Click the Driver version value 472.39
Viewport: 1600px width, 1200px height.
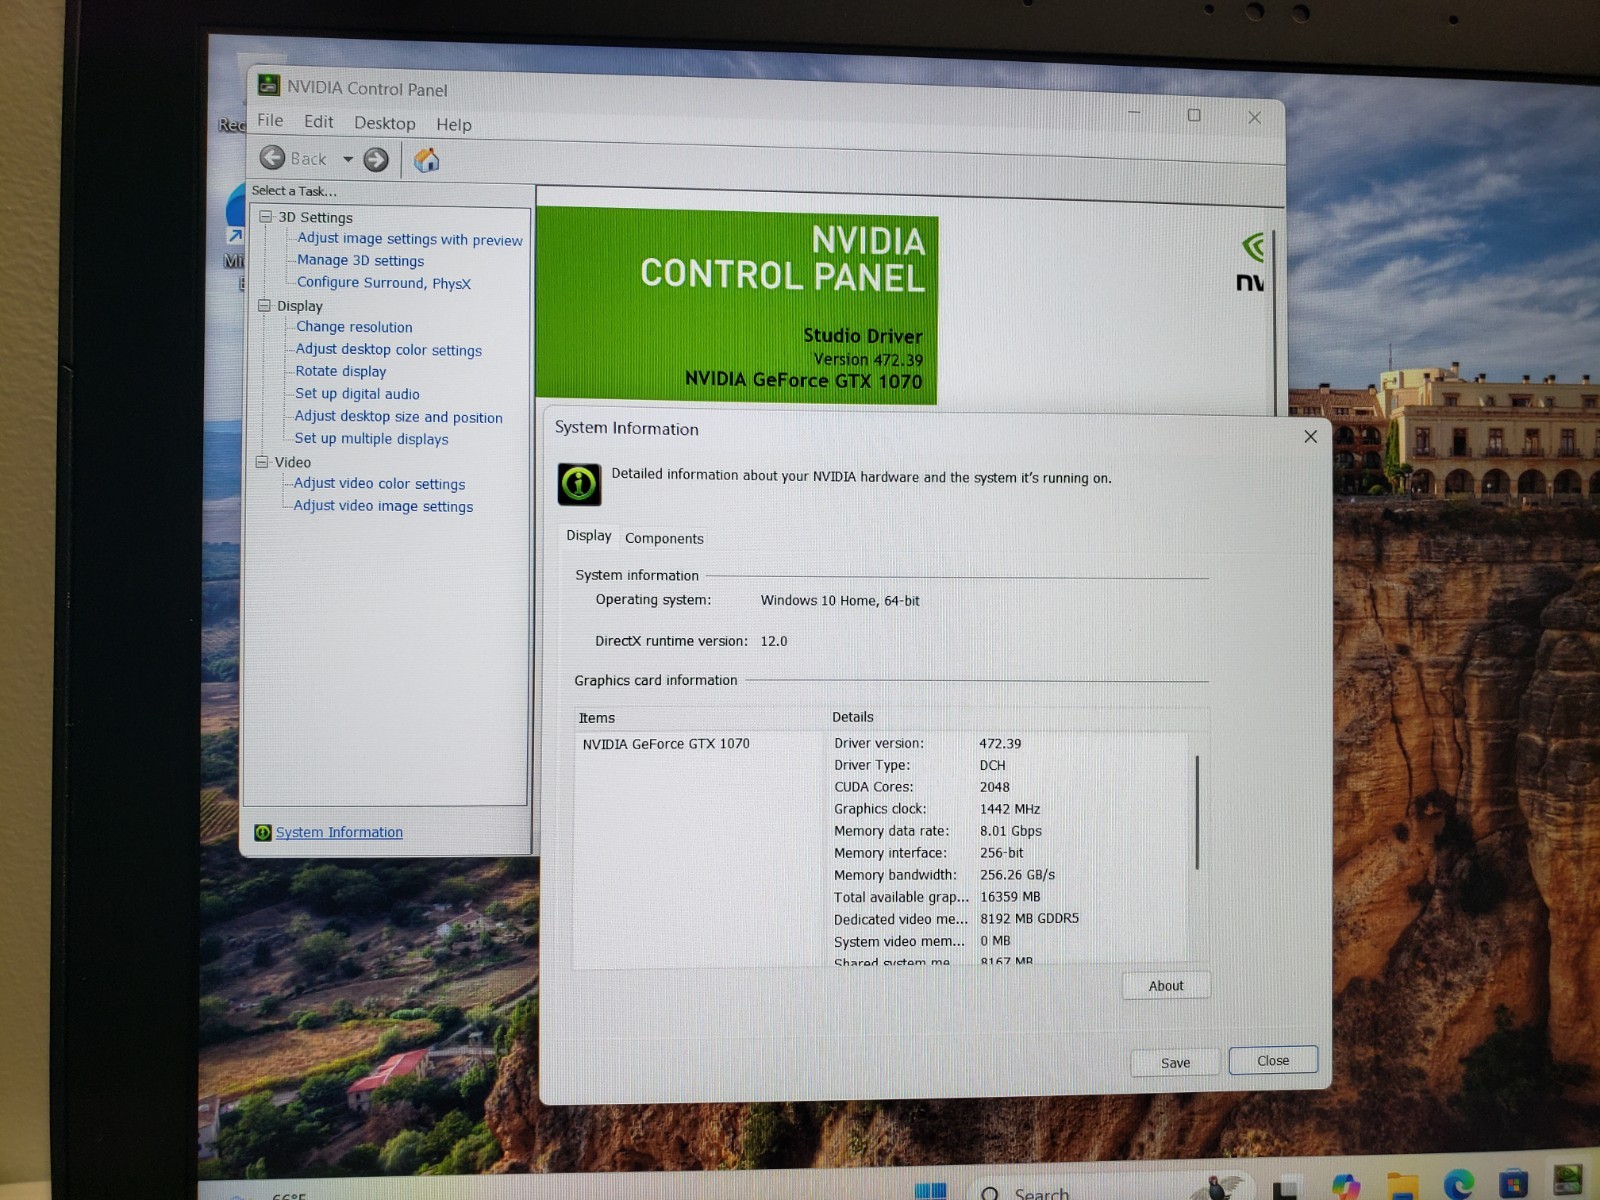point(1000,744)
